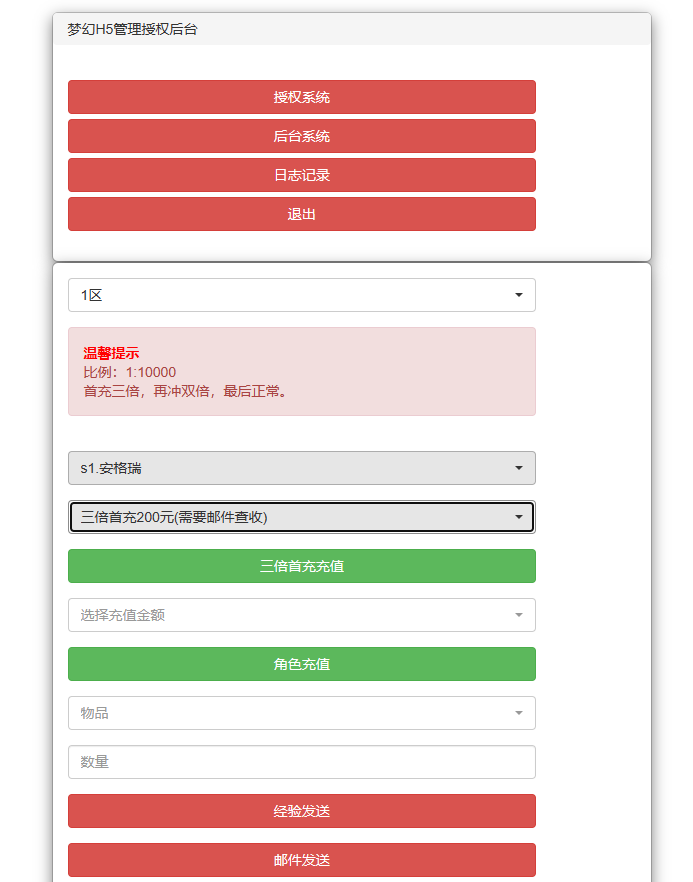
Task: Go to 日志记录 log records
Action: pos(301,175)
